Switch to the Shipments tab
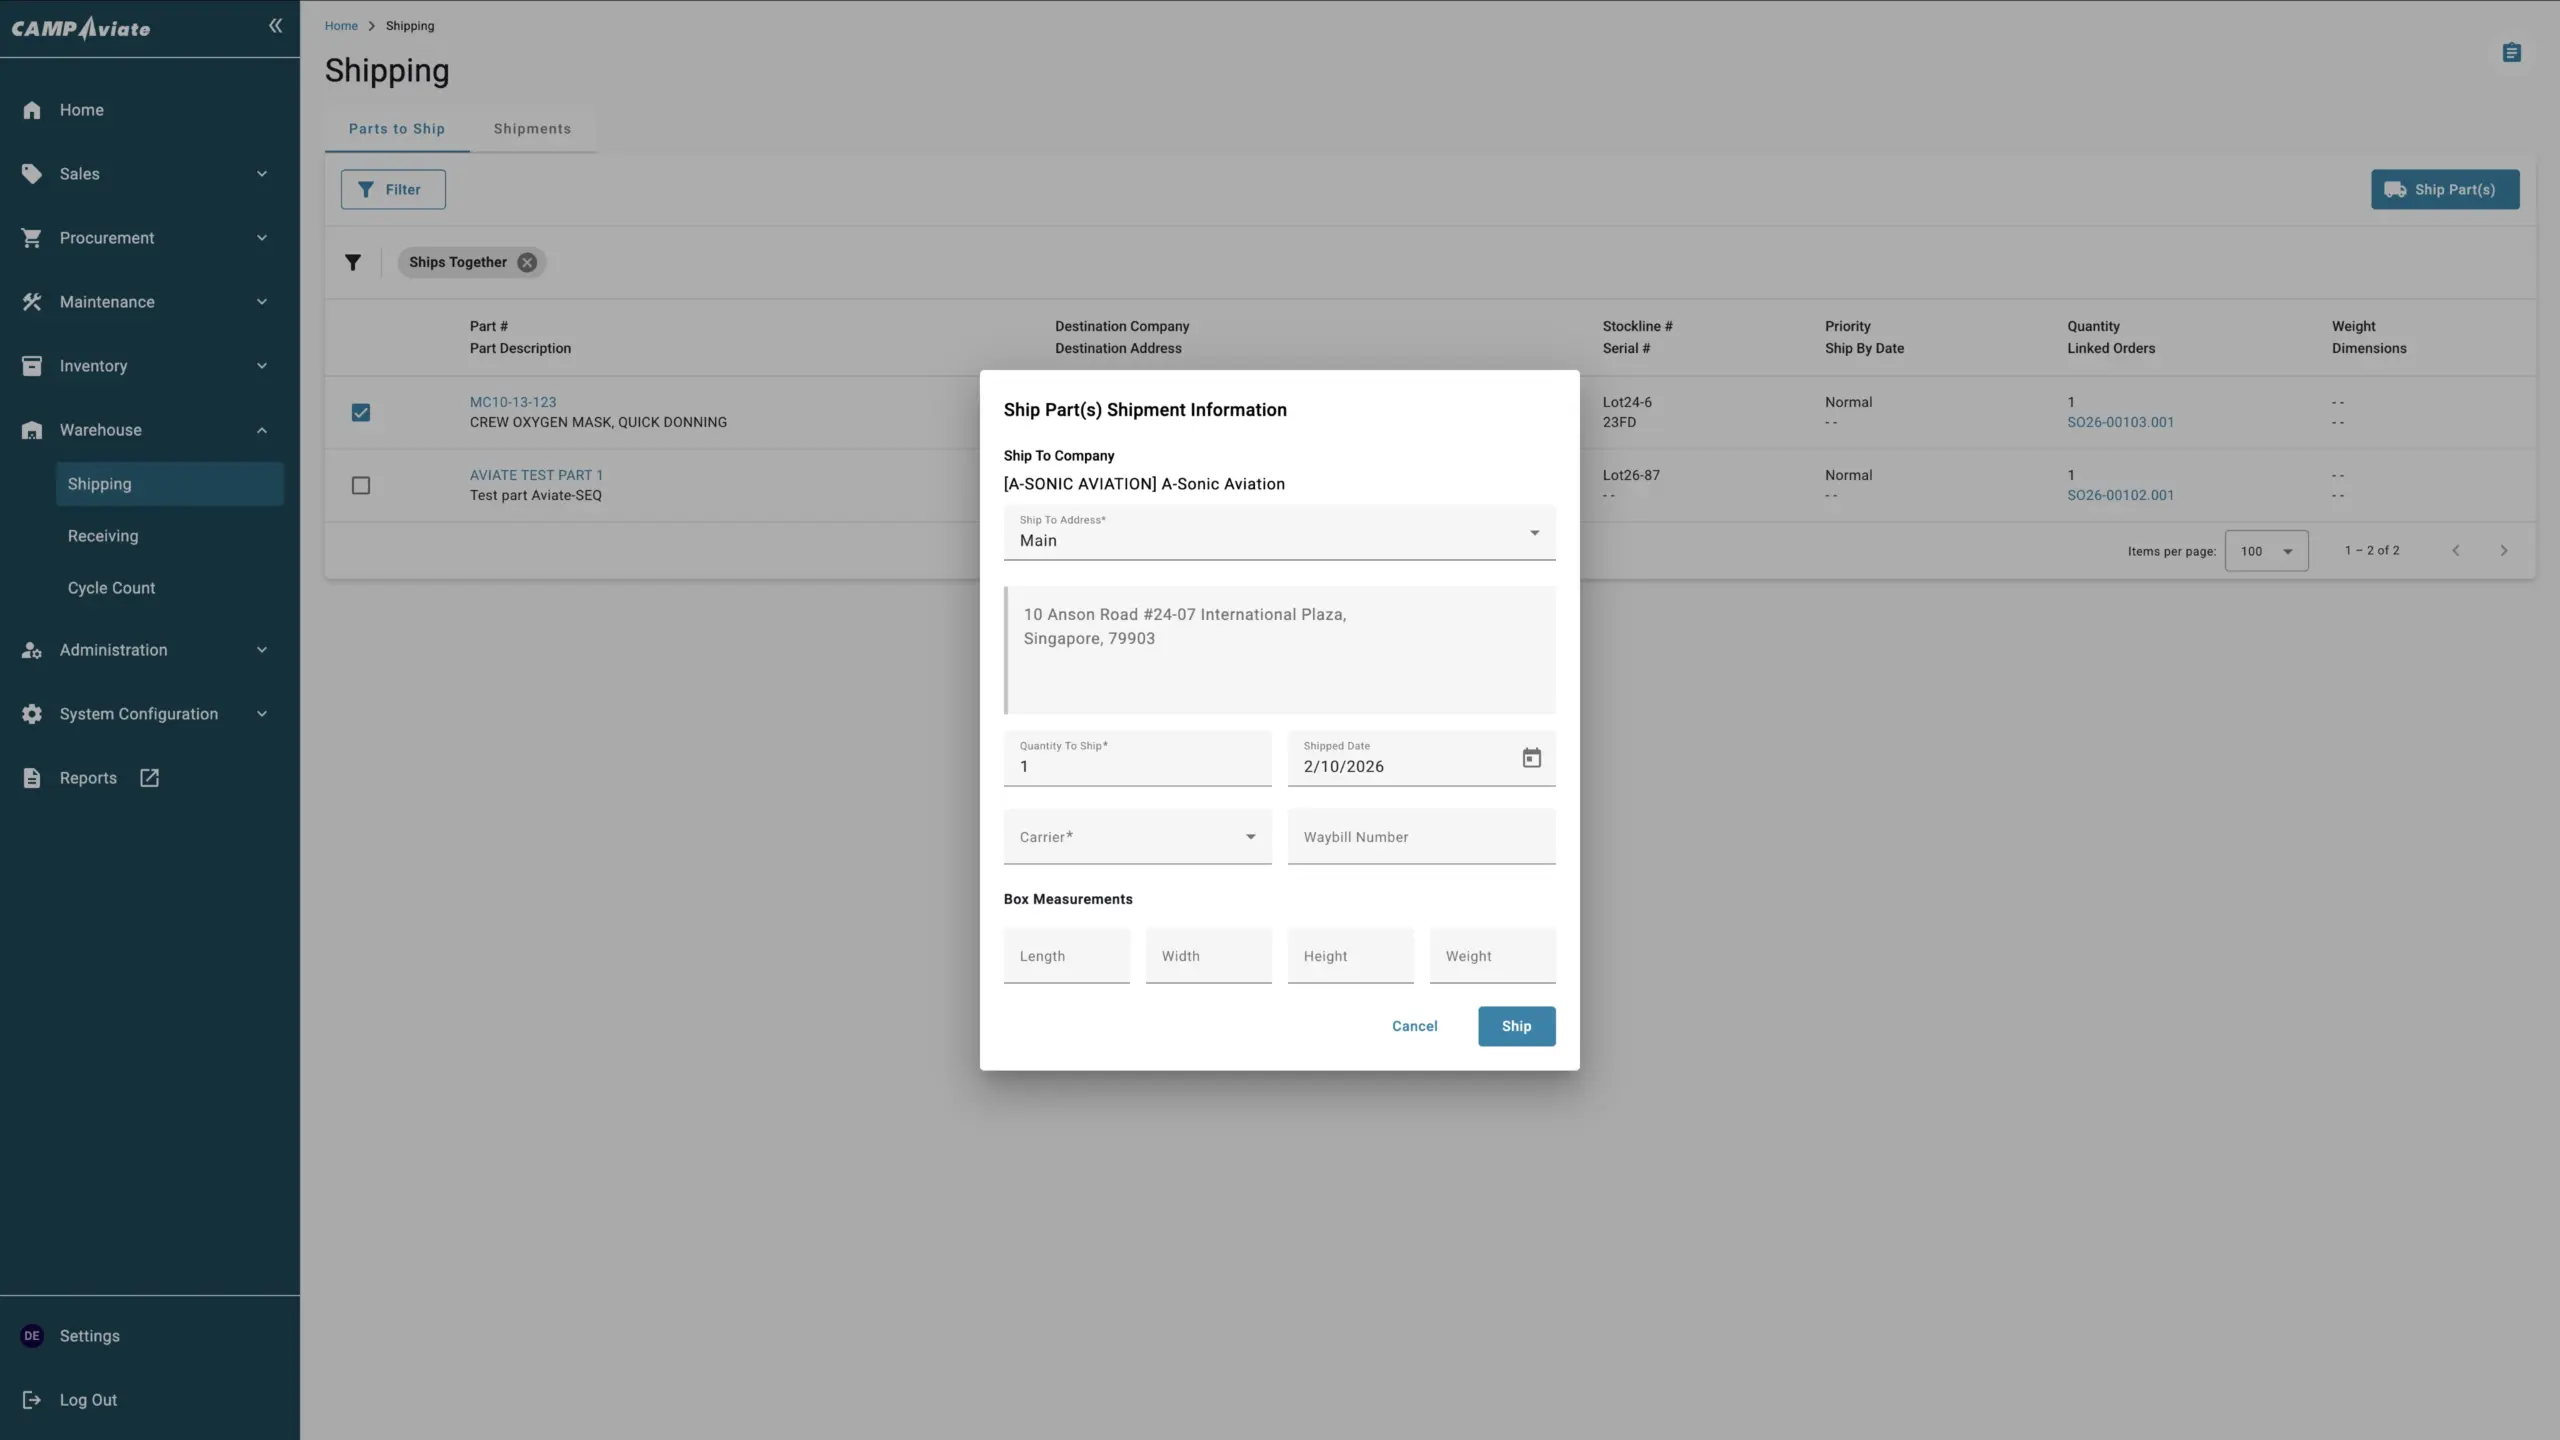This screenshot has height=1440, width=2560. pos(532,129)
